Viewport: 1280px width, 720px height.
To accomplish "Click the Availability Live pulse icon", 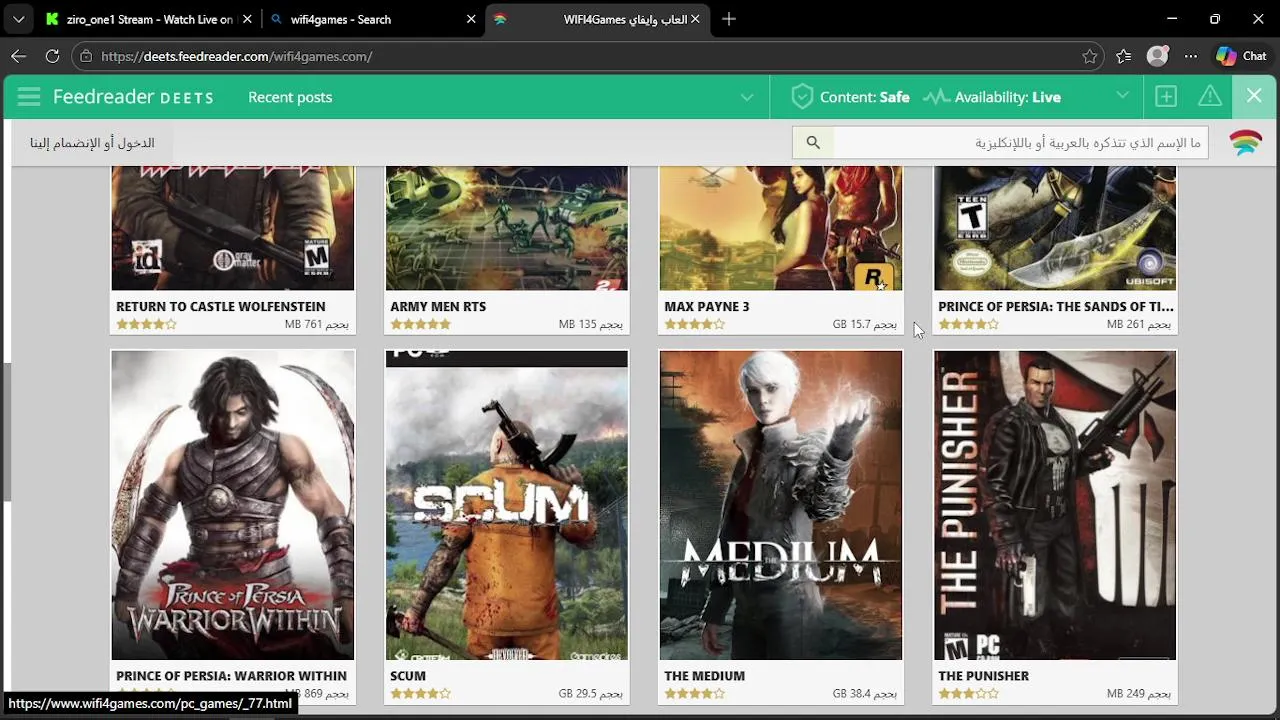I will 936,97.
